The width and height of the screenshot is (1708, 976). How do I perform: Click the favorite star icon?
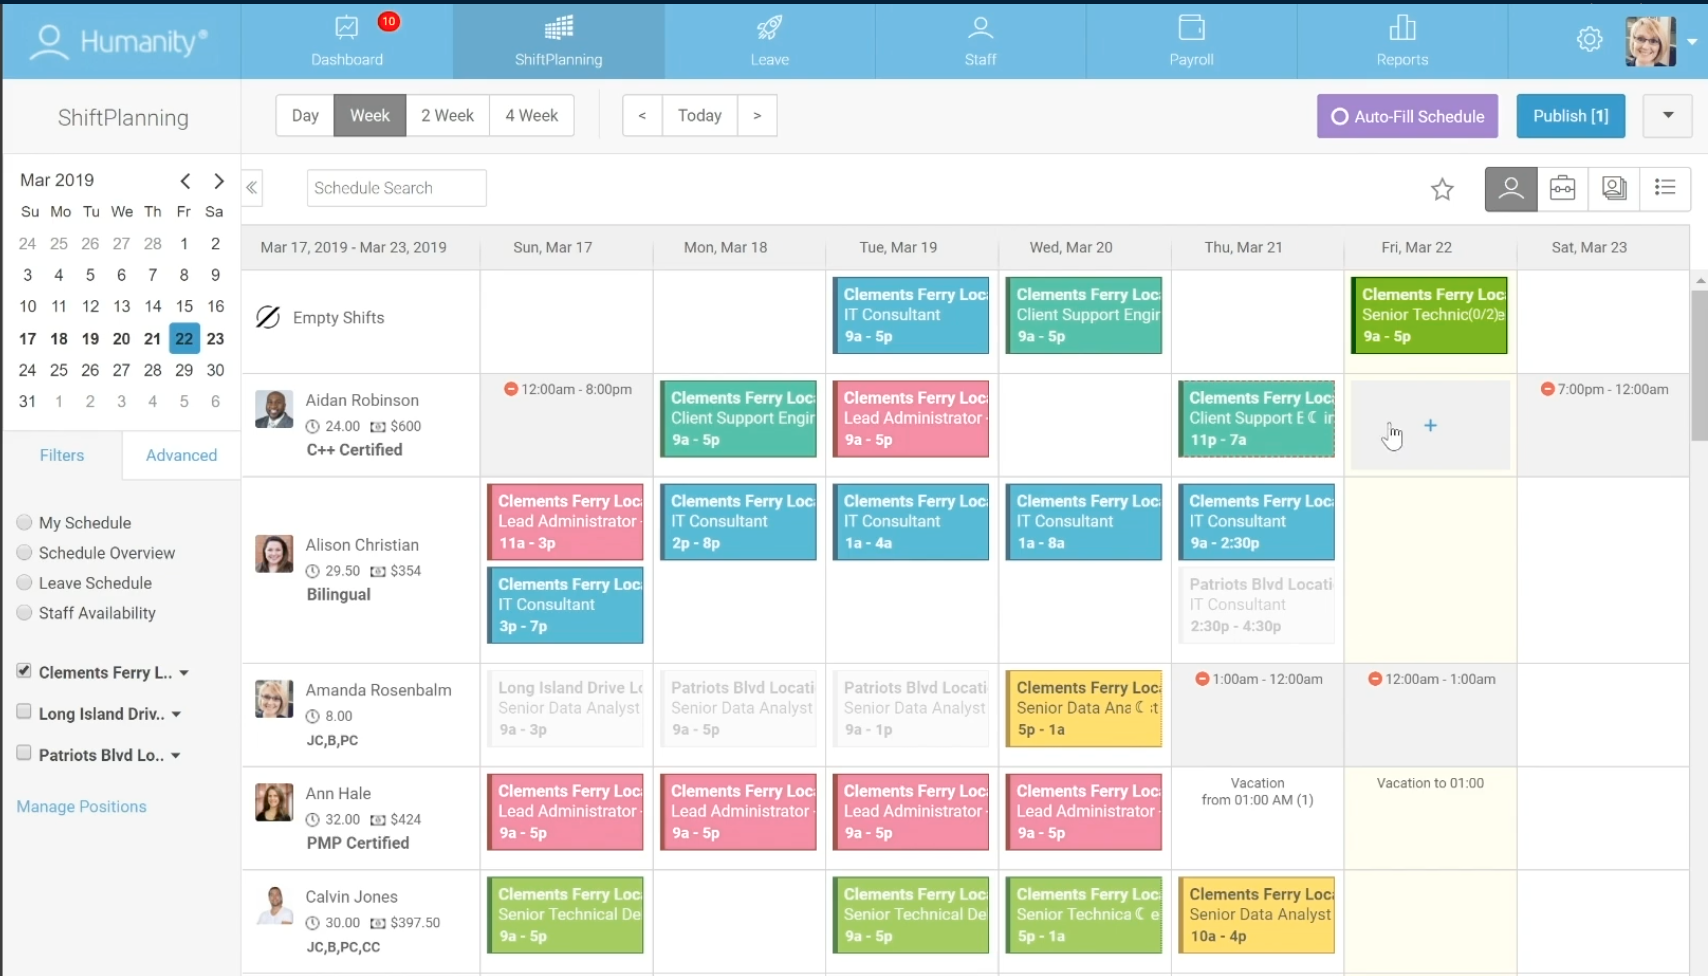(x=1442, y=189)
